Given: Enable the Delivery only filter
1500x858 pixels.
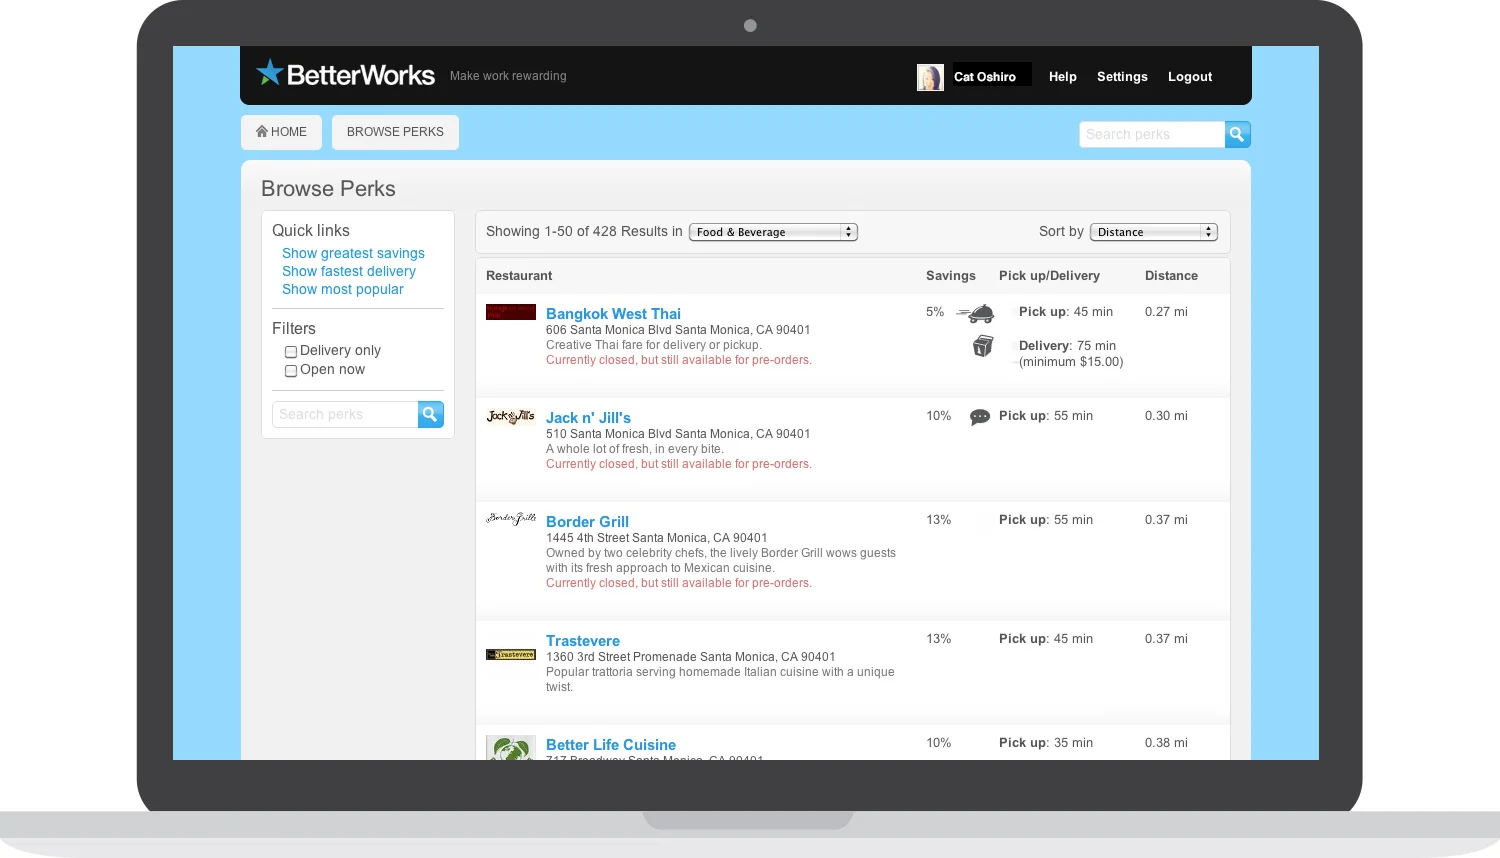Looking at the screenshot, I should pyautogui.click(x=291, y=351).
